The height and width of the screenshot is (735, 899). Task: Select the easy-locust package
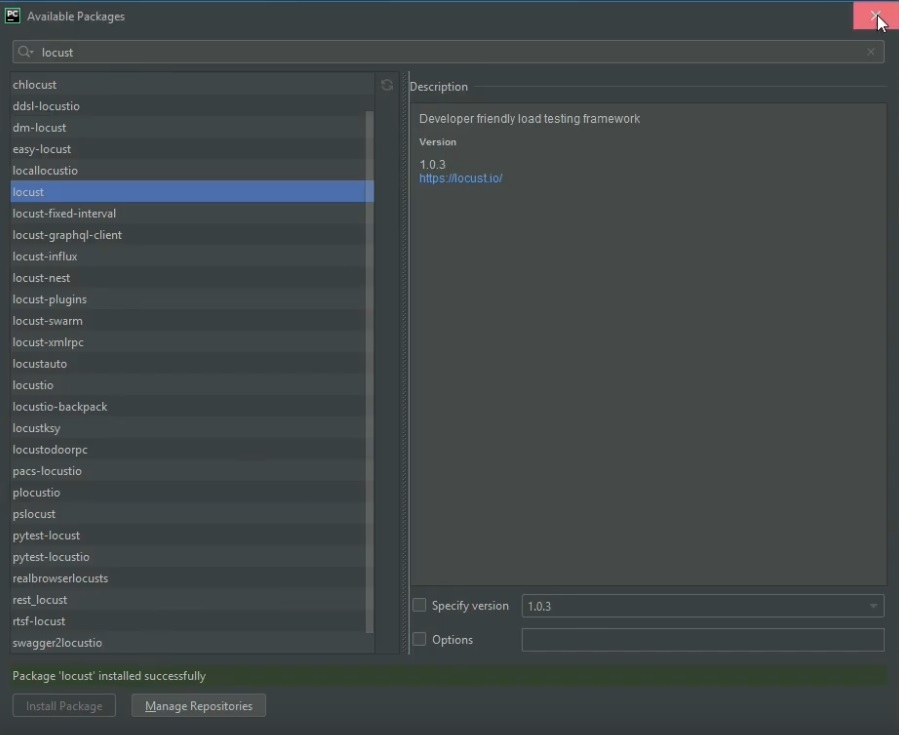pyautogui.click(x=192, y=149)
